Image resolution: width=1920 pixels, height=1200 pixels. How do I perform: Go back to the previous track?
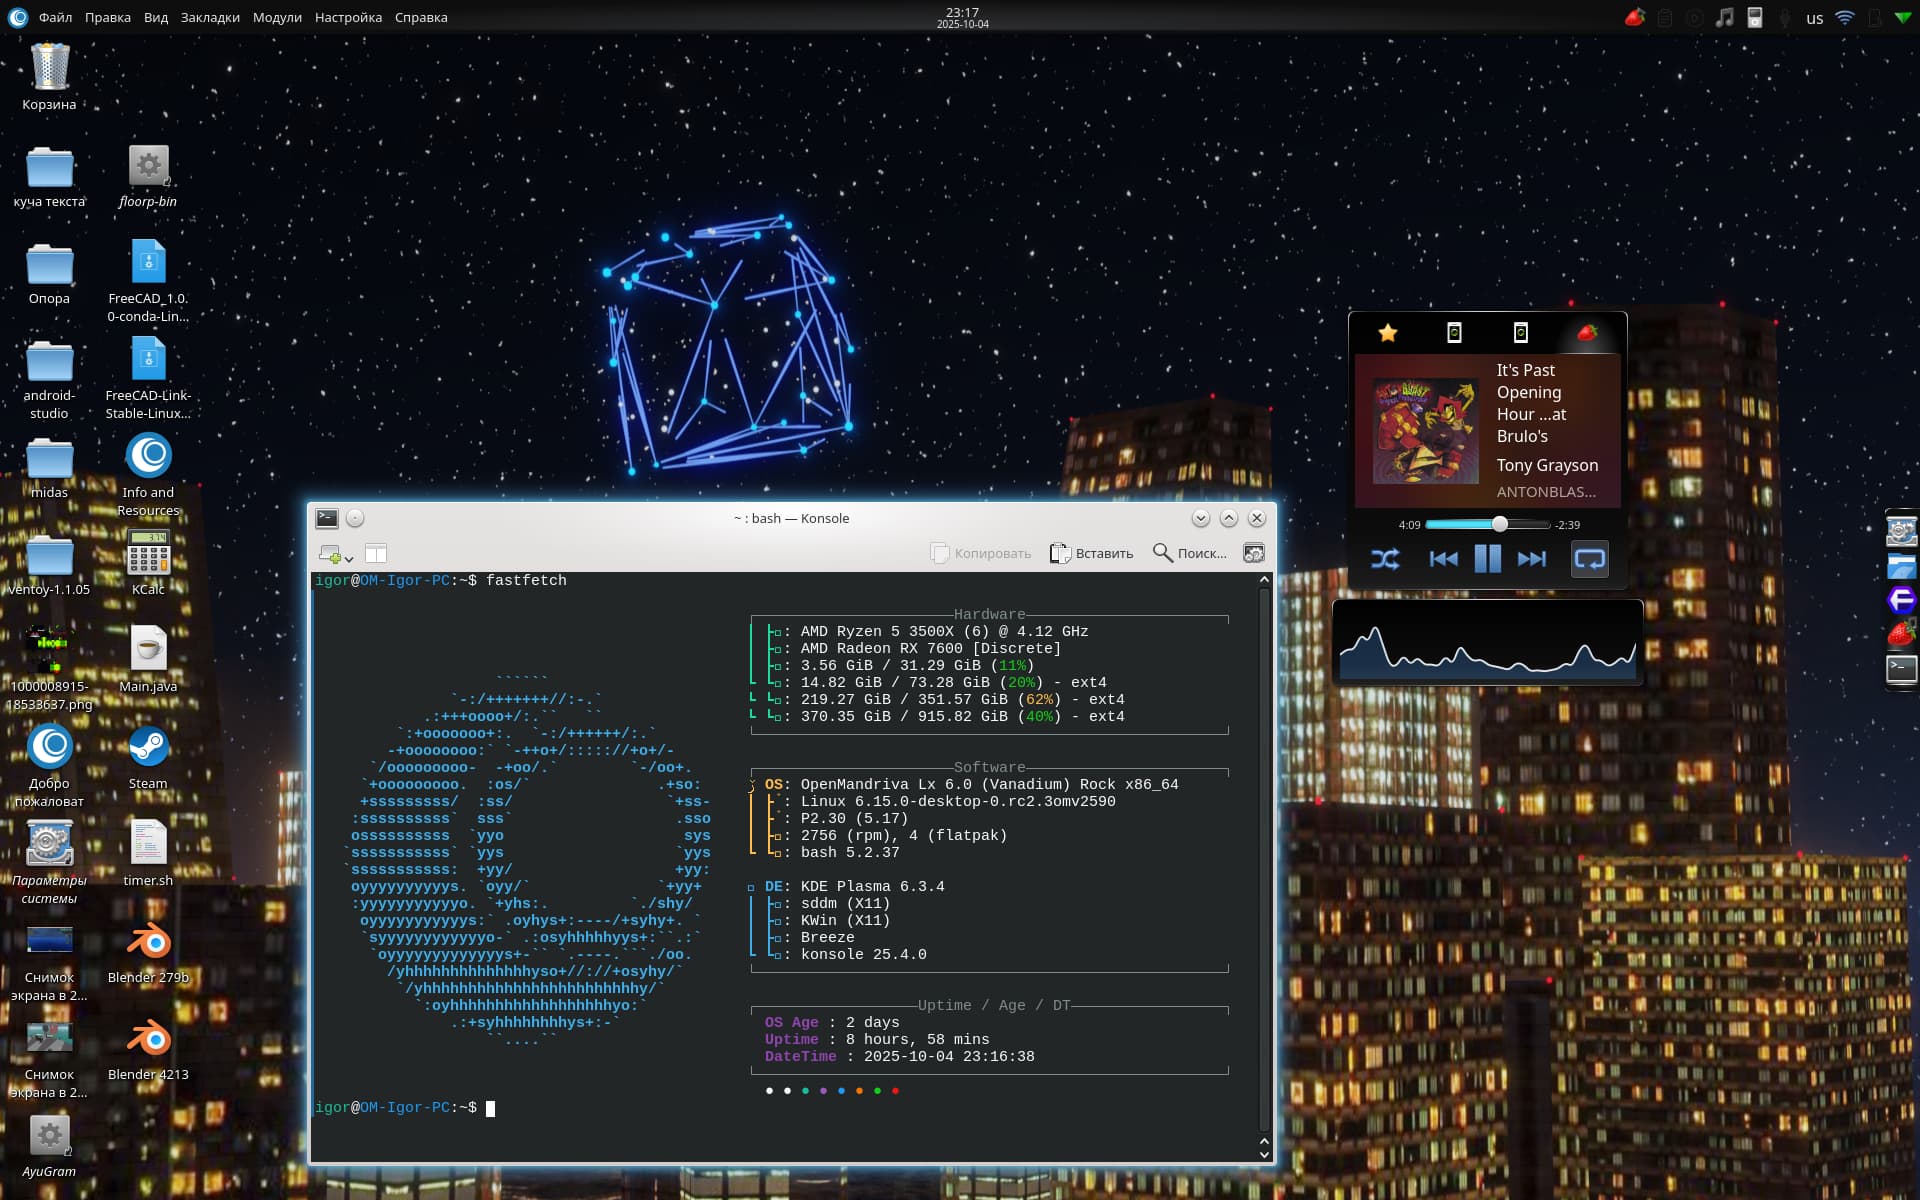1442,559
